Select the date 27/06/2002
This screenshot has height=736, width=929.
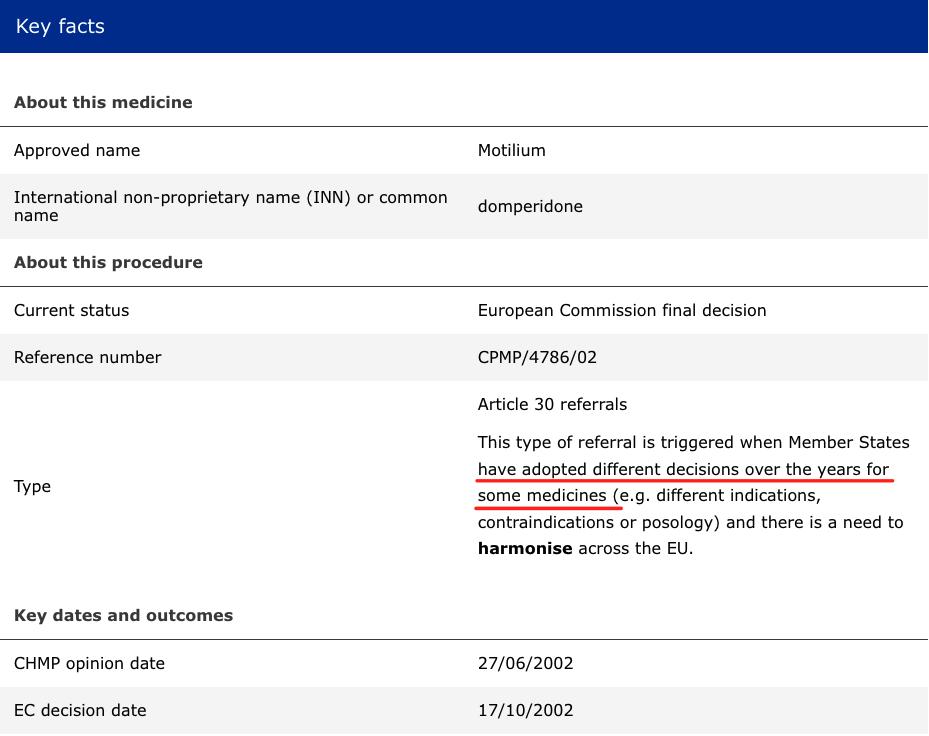click(x=525, y=664)
